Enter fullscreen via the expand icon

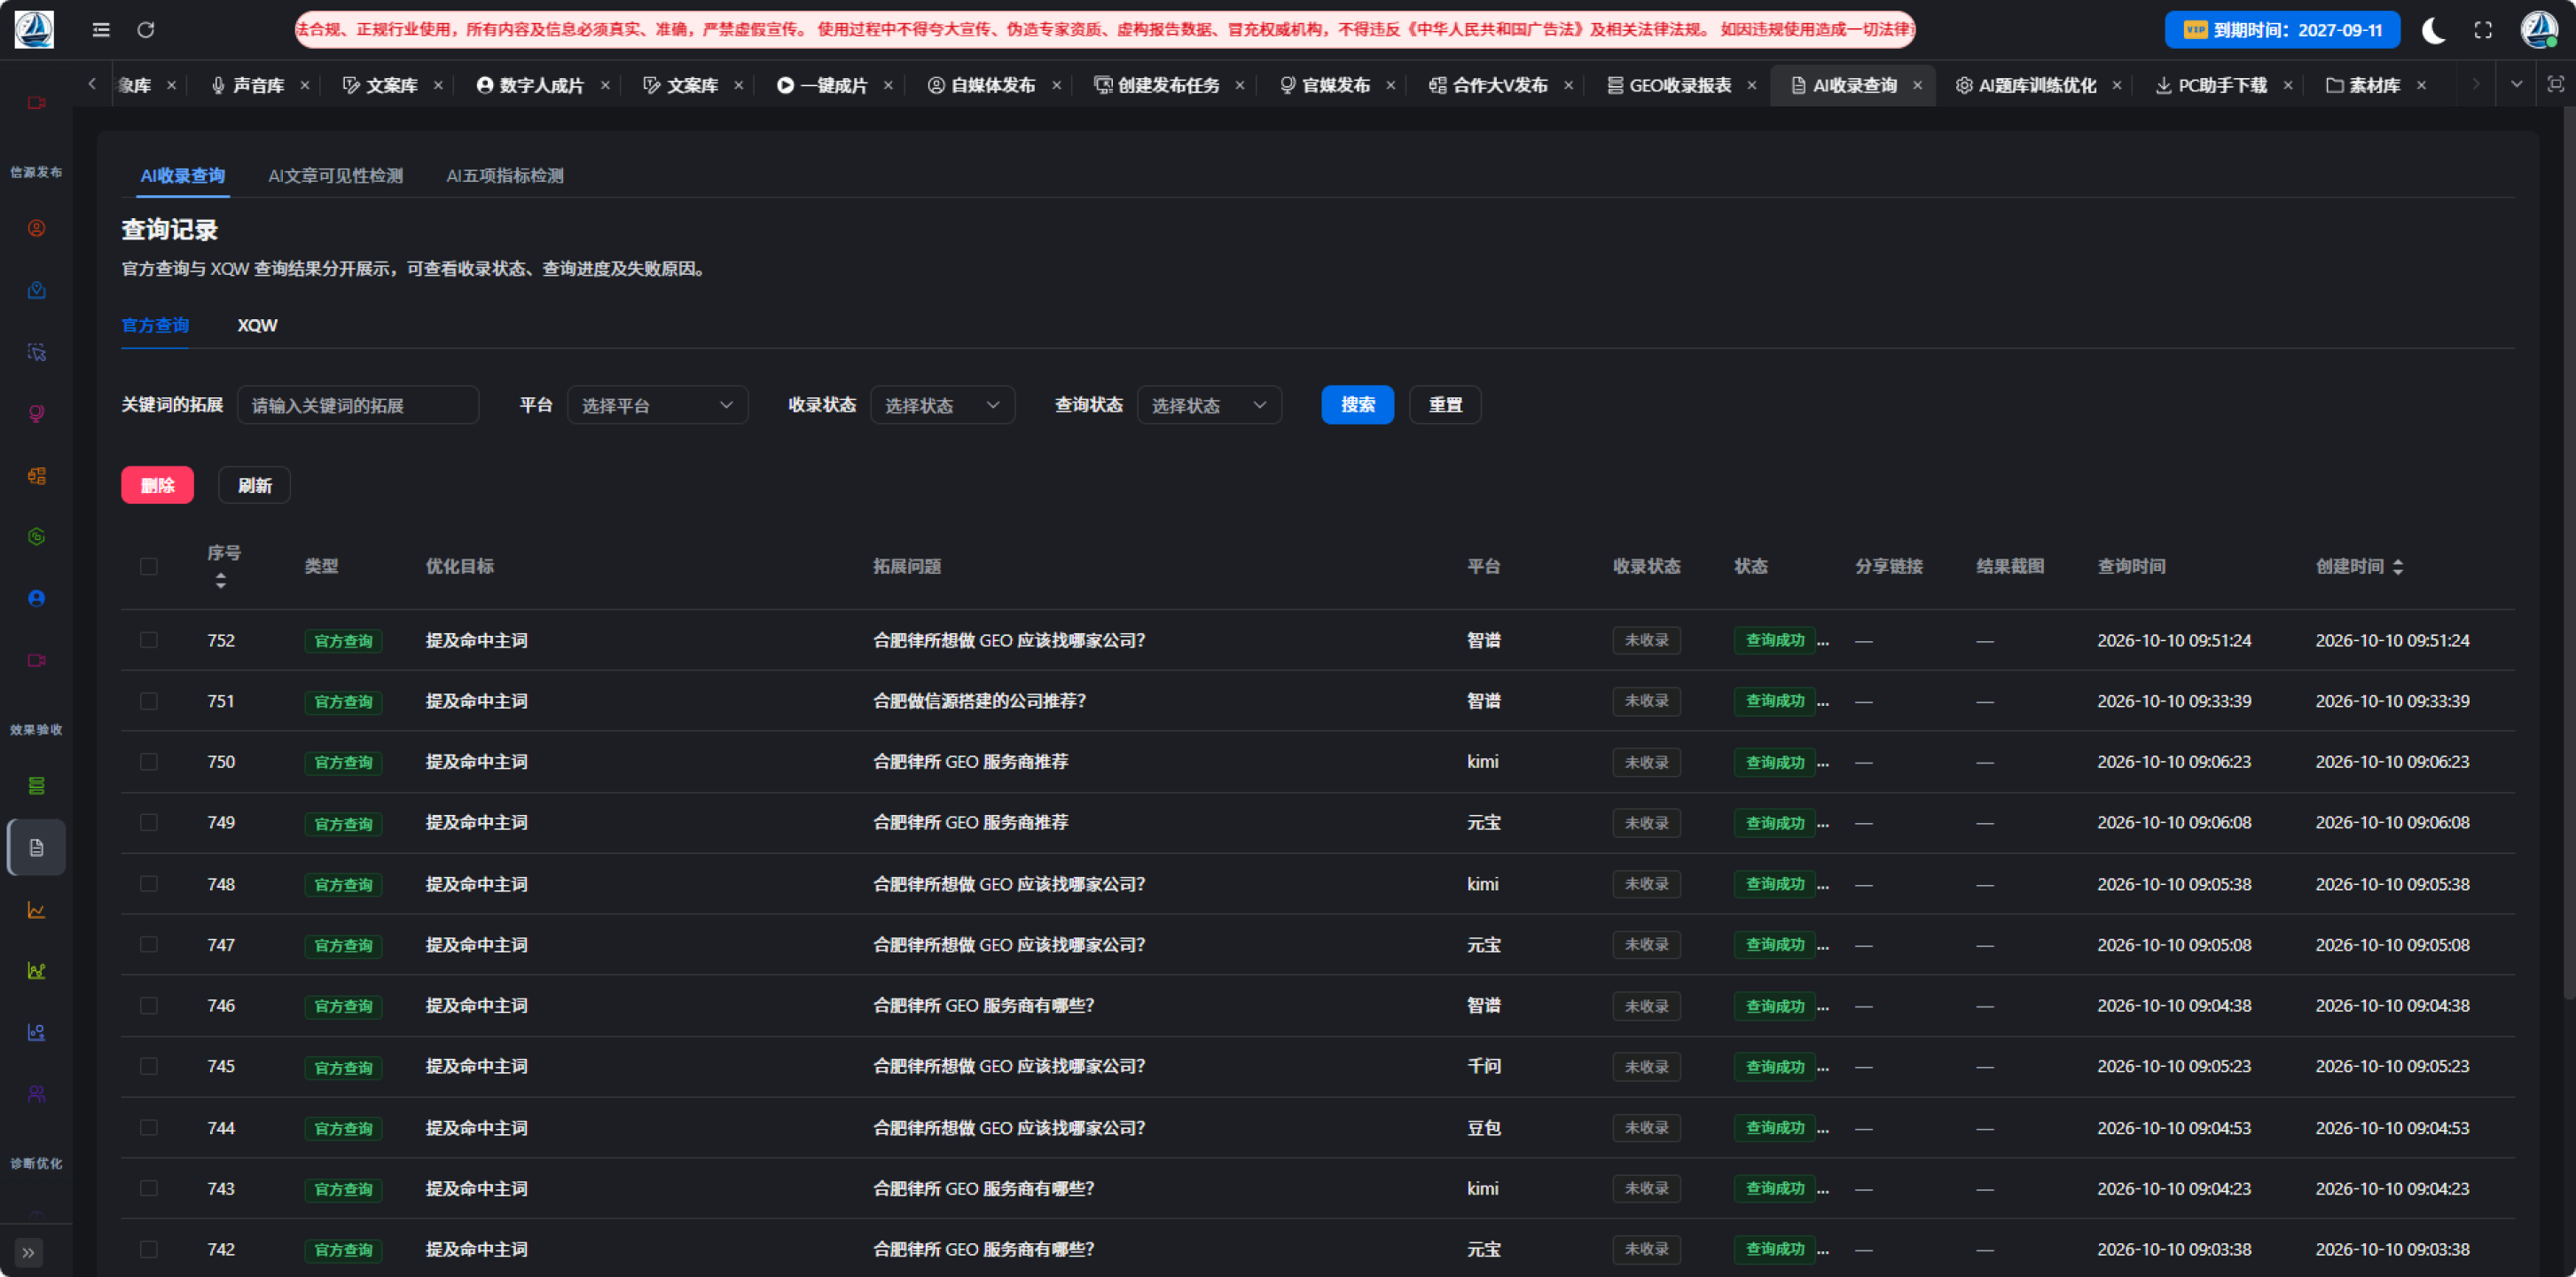pyautogui.click(x=2483, y=30)
